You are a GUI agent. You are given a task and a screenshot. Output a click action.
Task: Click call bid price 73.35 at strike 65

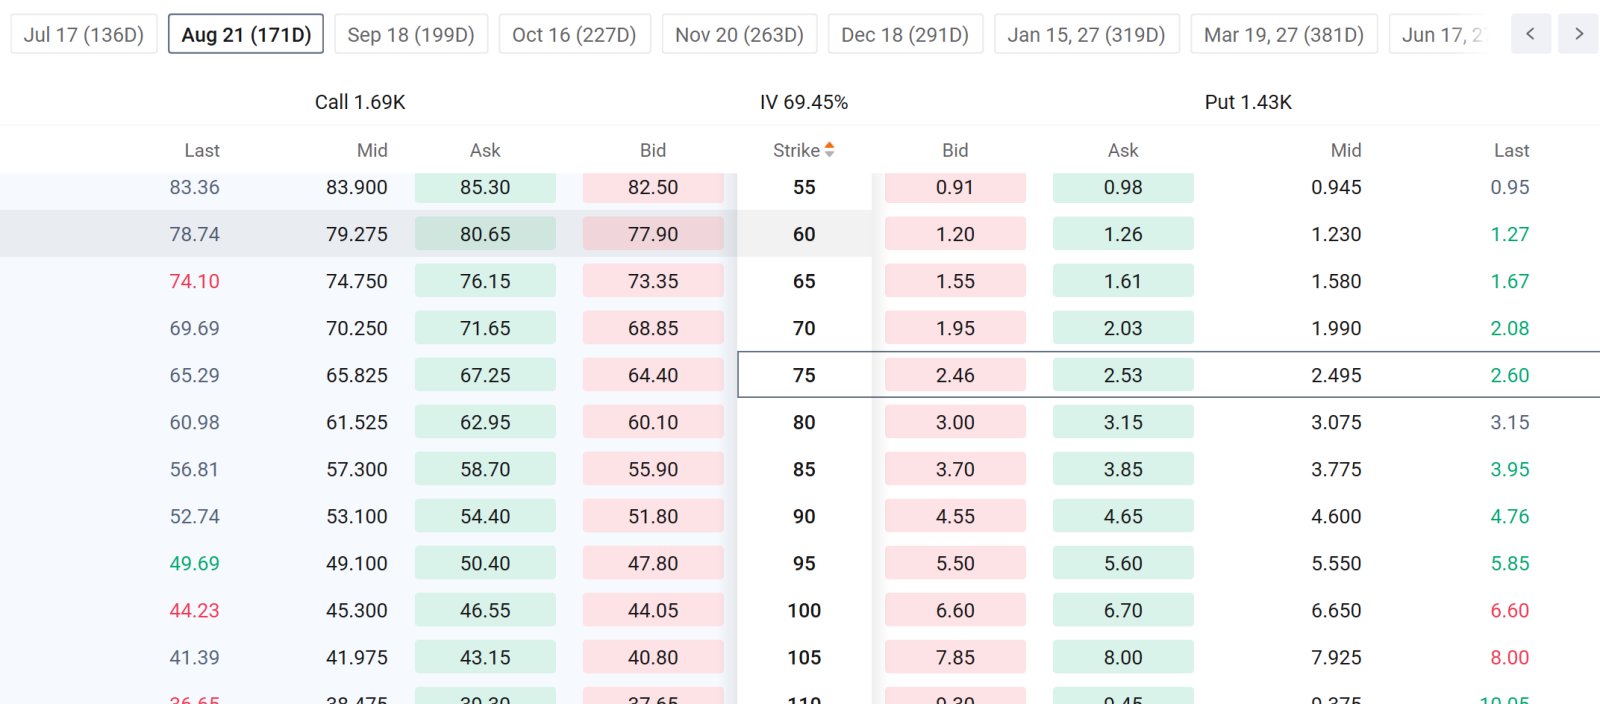(x=653, y=281)
